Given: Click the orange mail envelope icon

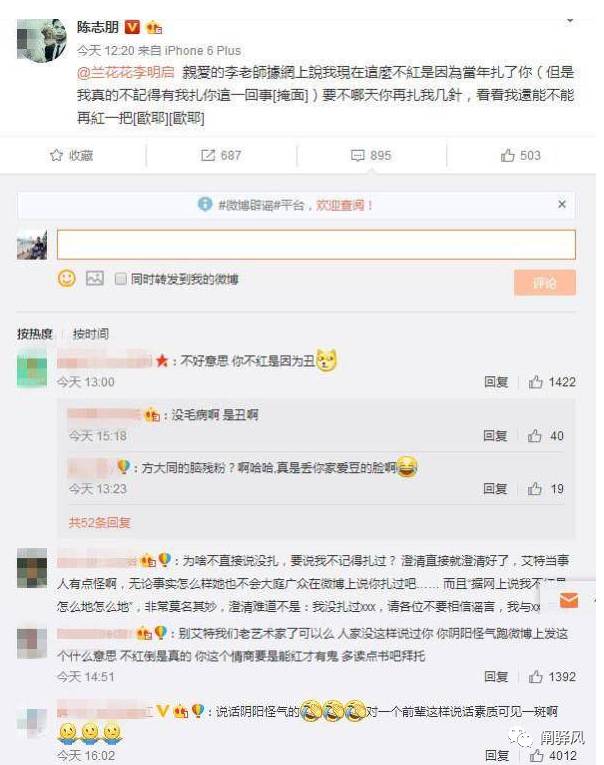Looking at the screenshot, I should tap(568, 600).
